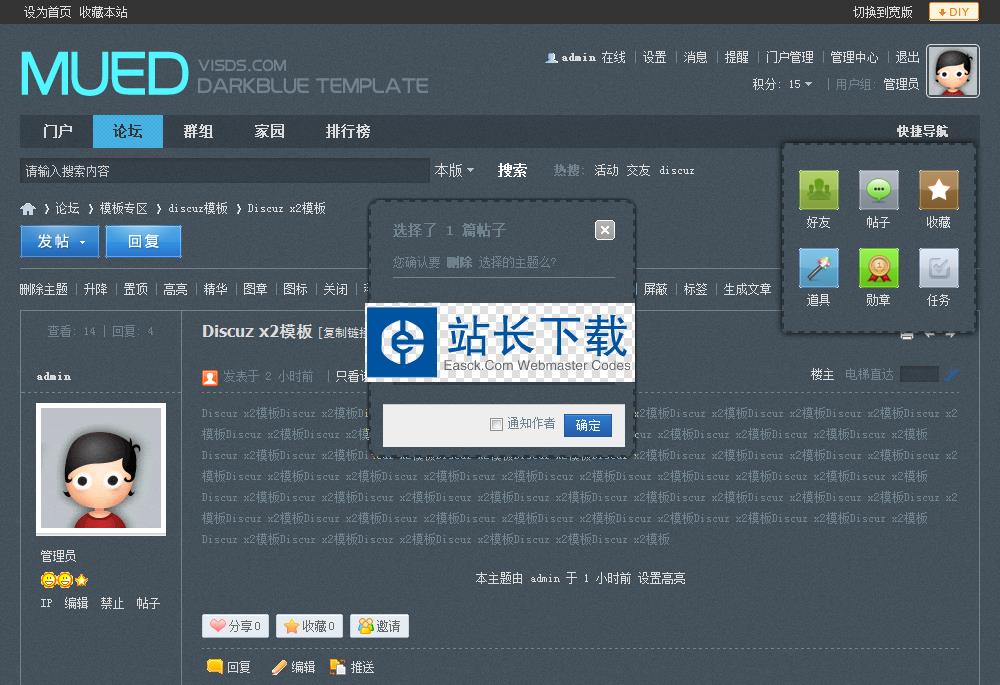Open the 勋章 (Medals) icon

click(878, 268)
